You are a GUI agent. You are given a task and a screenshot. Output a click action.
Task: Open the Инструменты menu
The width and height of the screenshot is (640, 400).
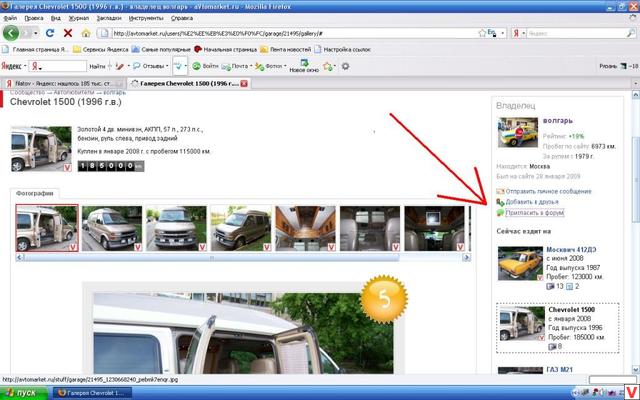click(146, 18)
